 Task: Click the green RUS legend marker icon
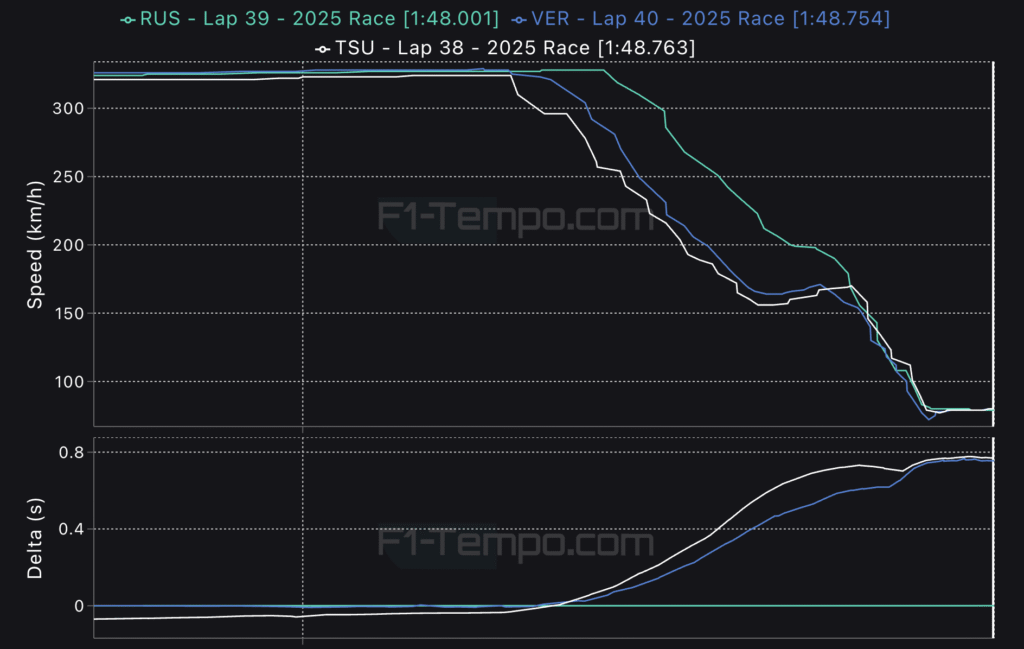click(127, 19)
